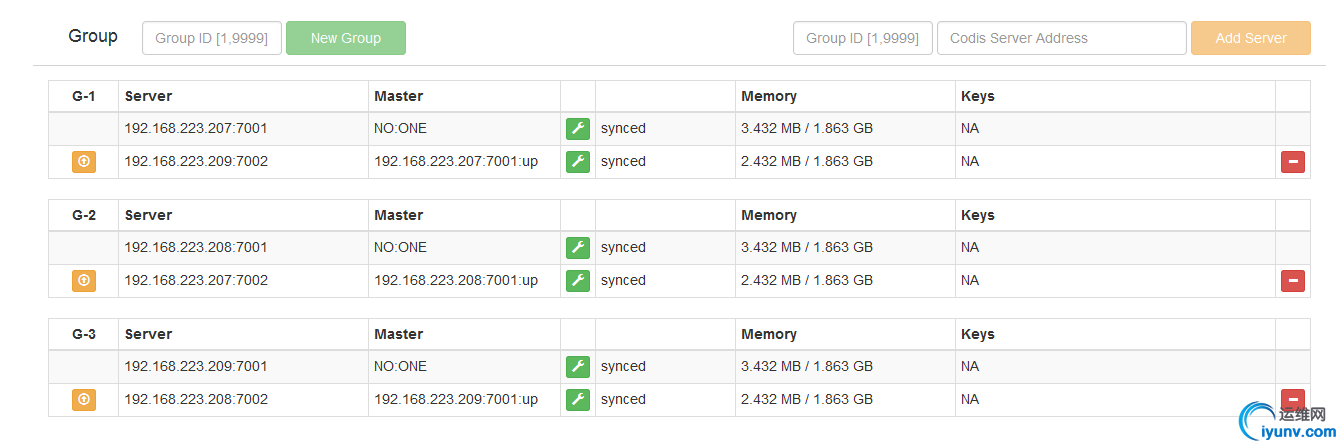Select the G-1 group header cell
The width and height of the screenshot is (1342, 448).
pyautogui.click(x=84, y=96)
